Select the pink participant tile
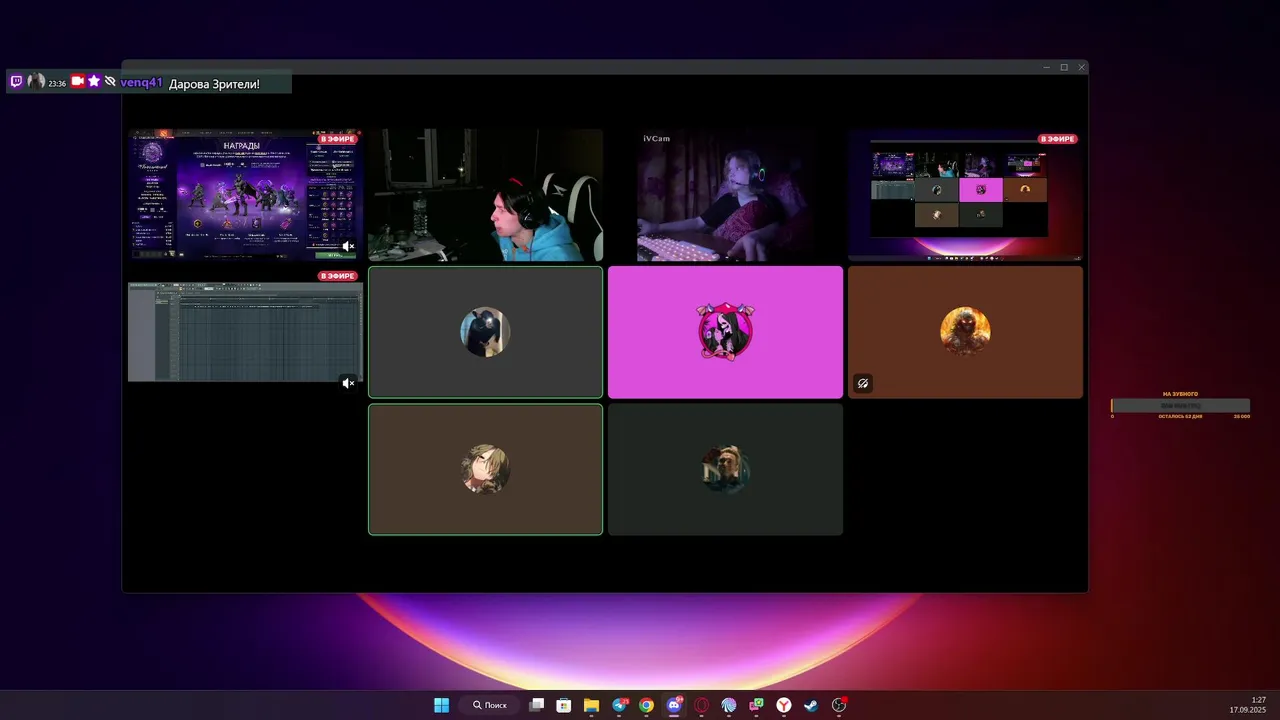This screenshot has width=1280, height=720. (x=725, y=332)
